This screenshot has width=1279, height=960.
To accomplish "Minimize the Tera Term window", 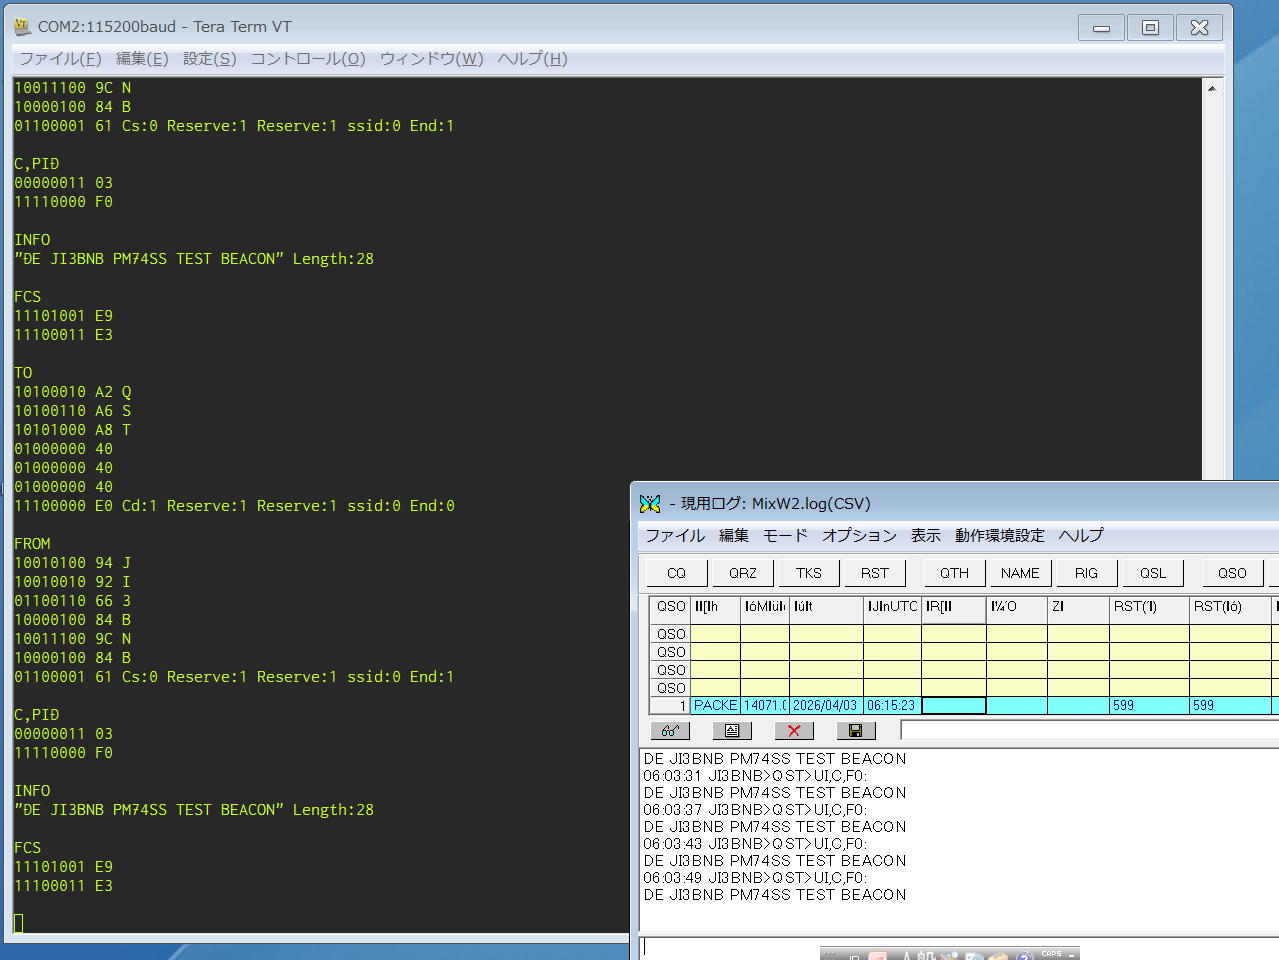I will [1101, 28].
